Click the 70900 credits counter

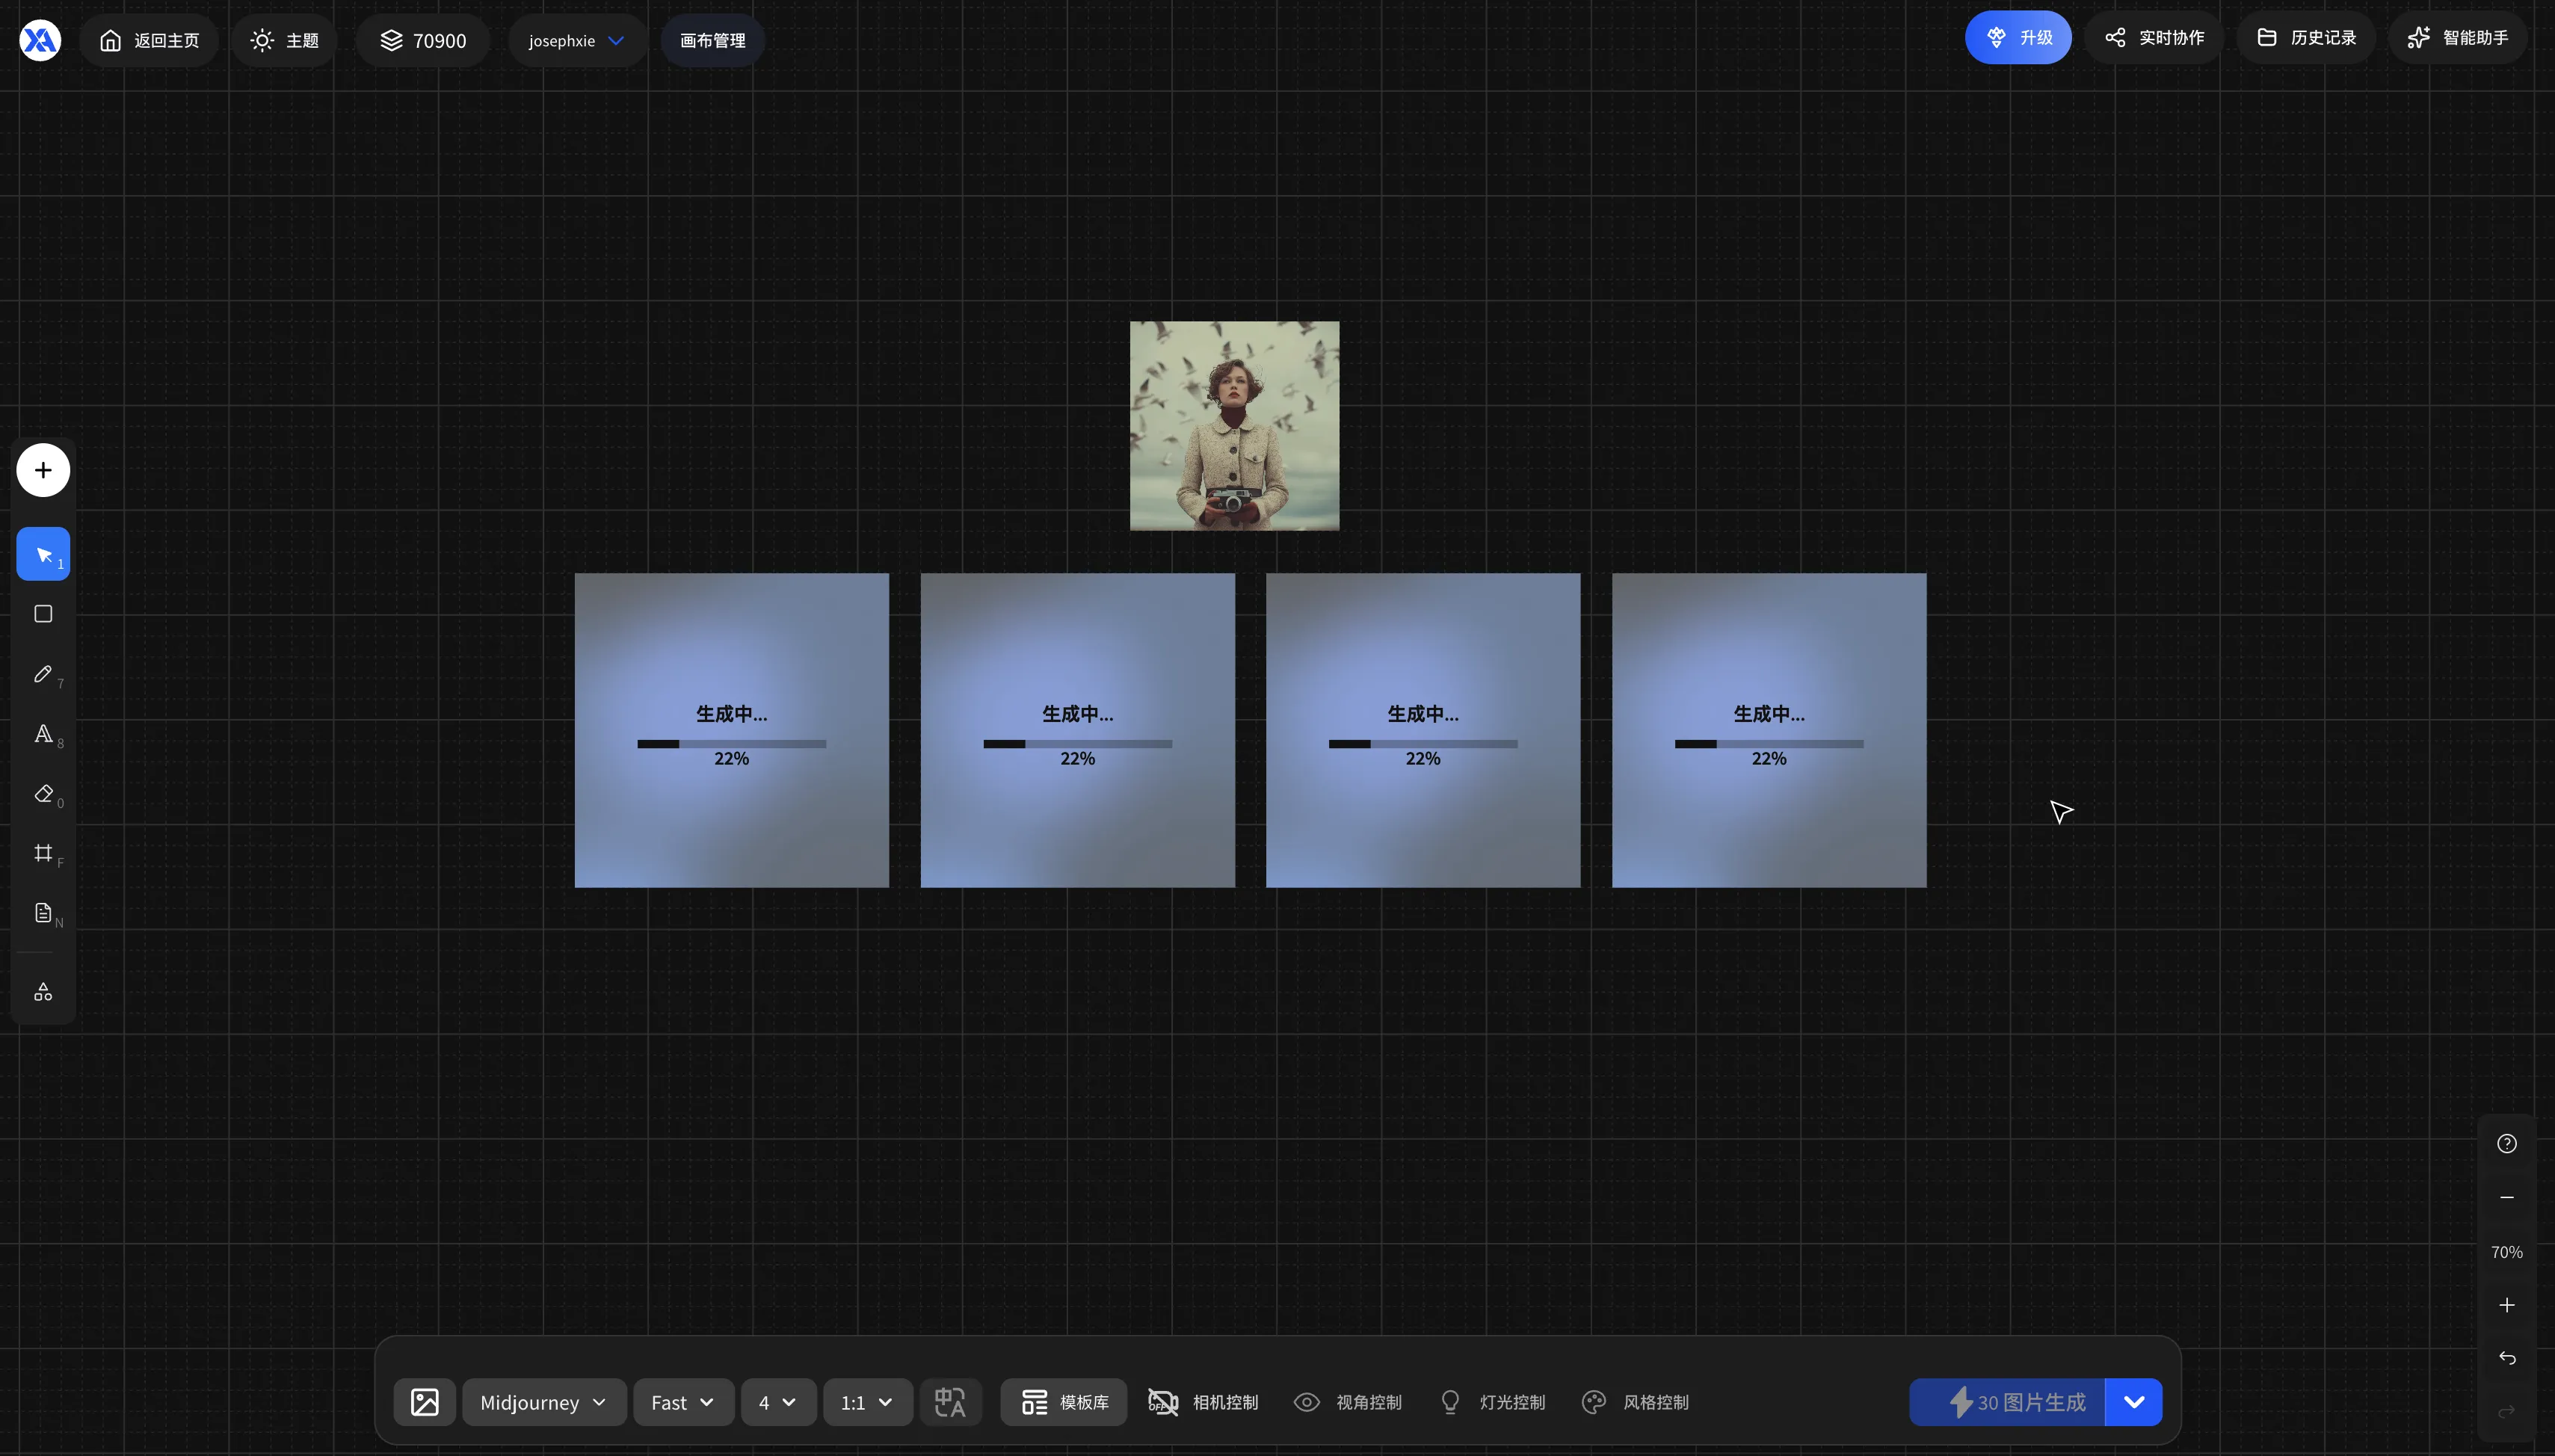pos(423,40)
